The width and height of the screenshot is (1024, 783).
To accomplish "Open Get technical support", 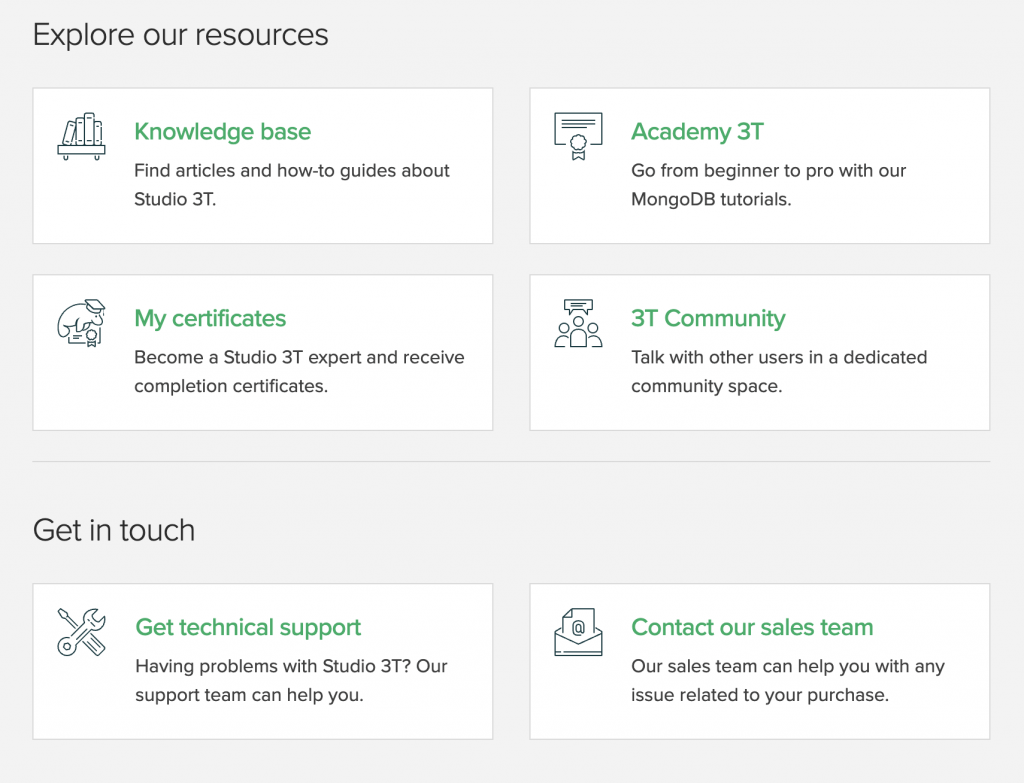I will [x=248, y=627].
